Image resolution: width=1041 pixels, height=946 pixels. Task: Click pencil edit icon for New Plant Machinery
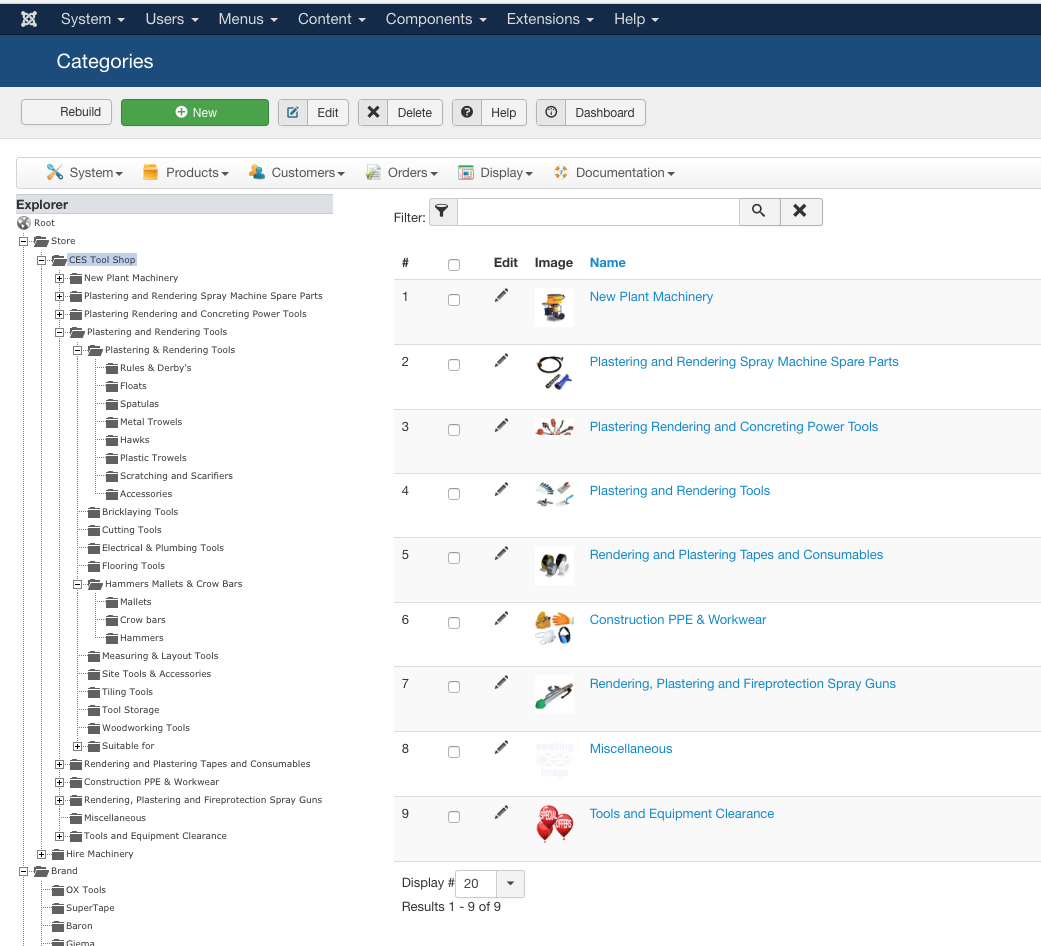click(502, 295)
